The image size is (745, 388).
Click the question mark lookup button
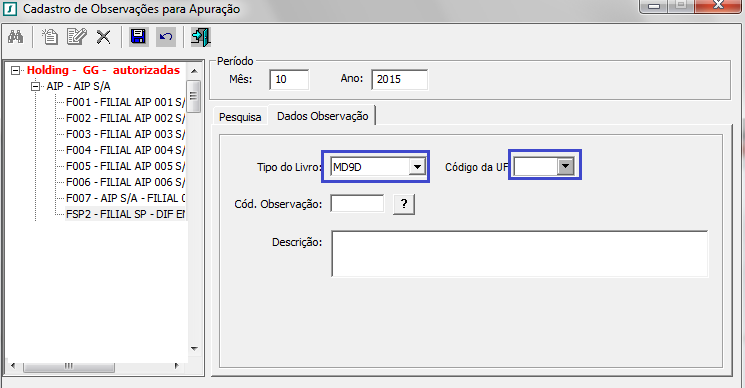pyautogui.click(x=404, y=204)
